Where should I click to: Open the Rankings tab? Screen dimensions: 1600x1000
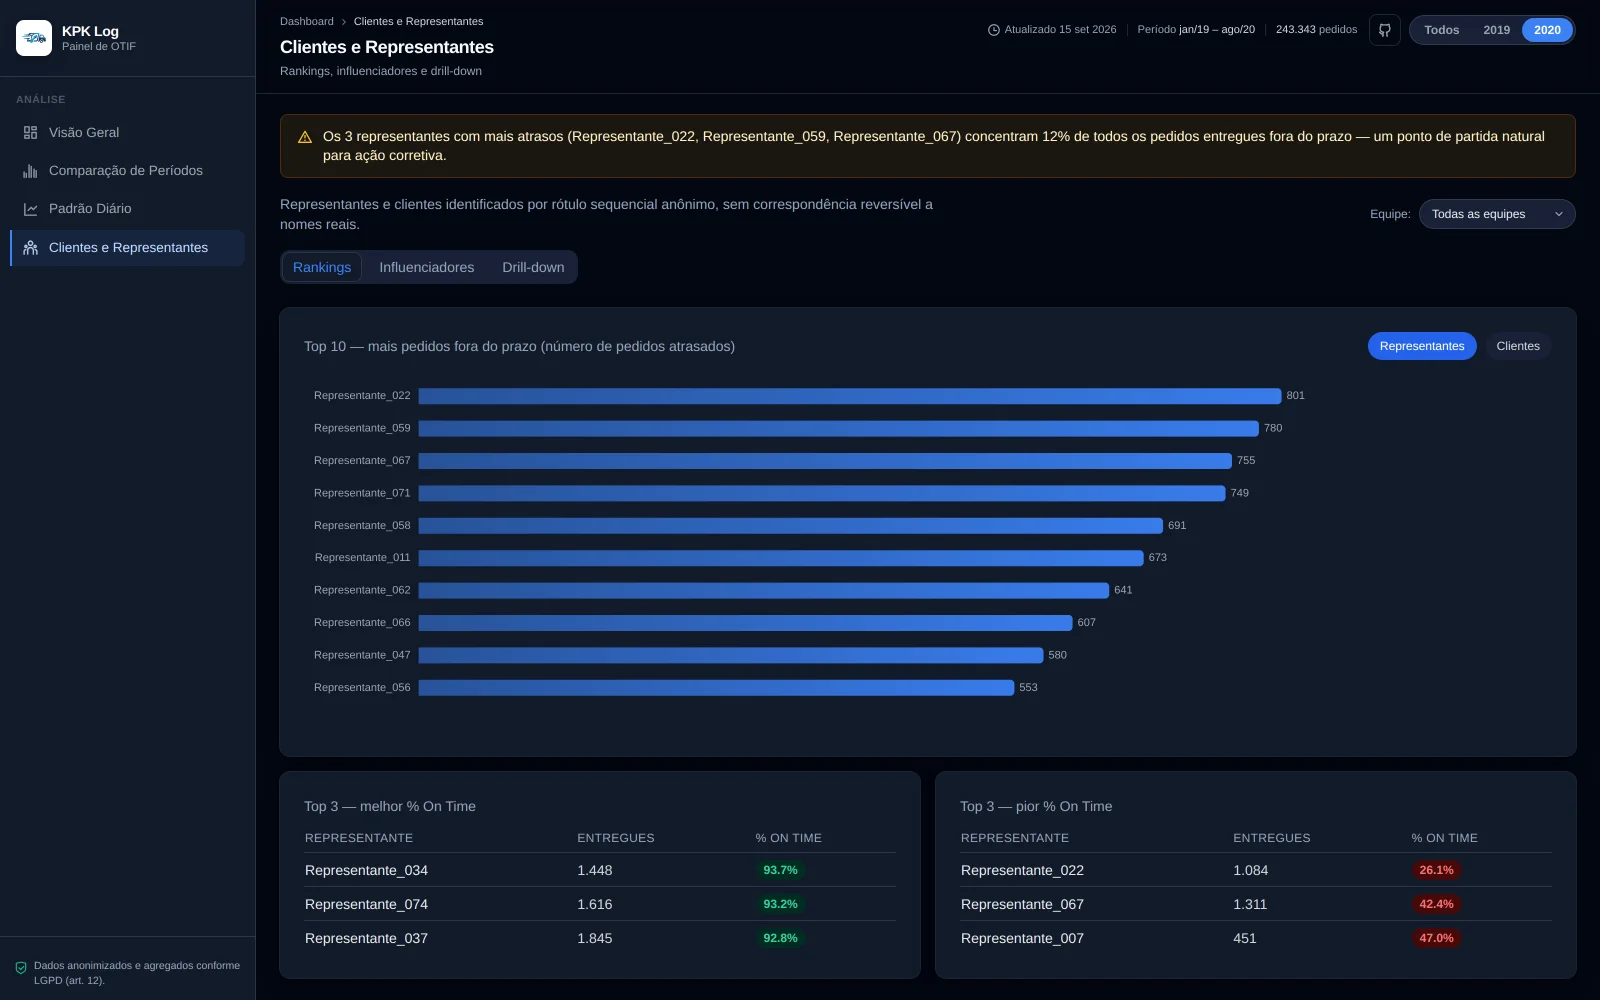[322, 267]
